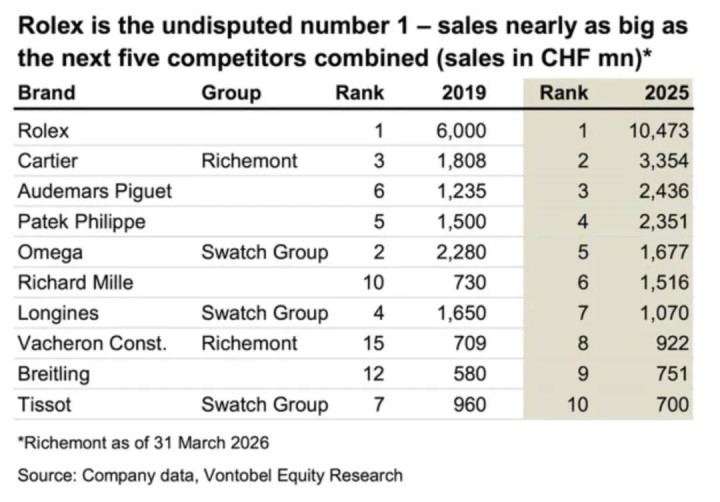Click the 2025 column header
The width and height of the screenshot is (720, 502).
[666, 93]
